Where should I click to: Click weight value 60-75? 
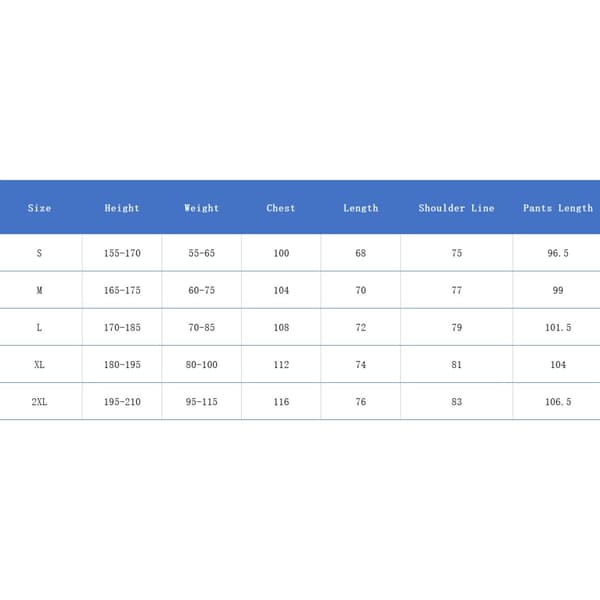pos(202,290)
